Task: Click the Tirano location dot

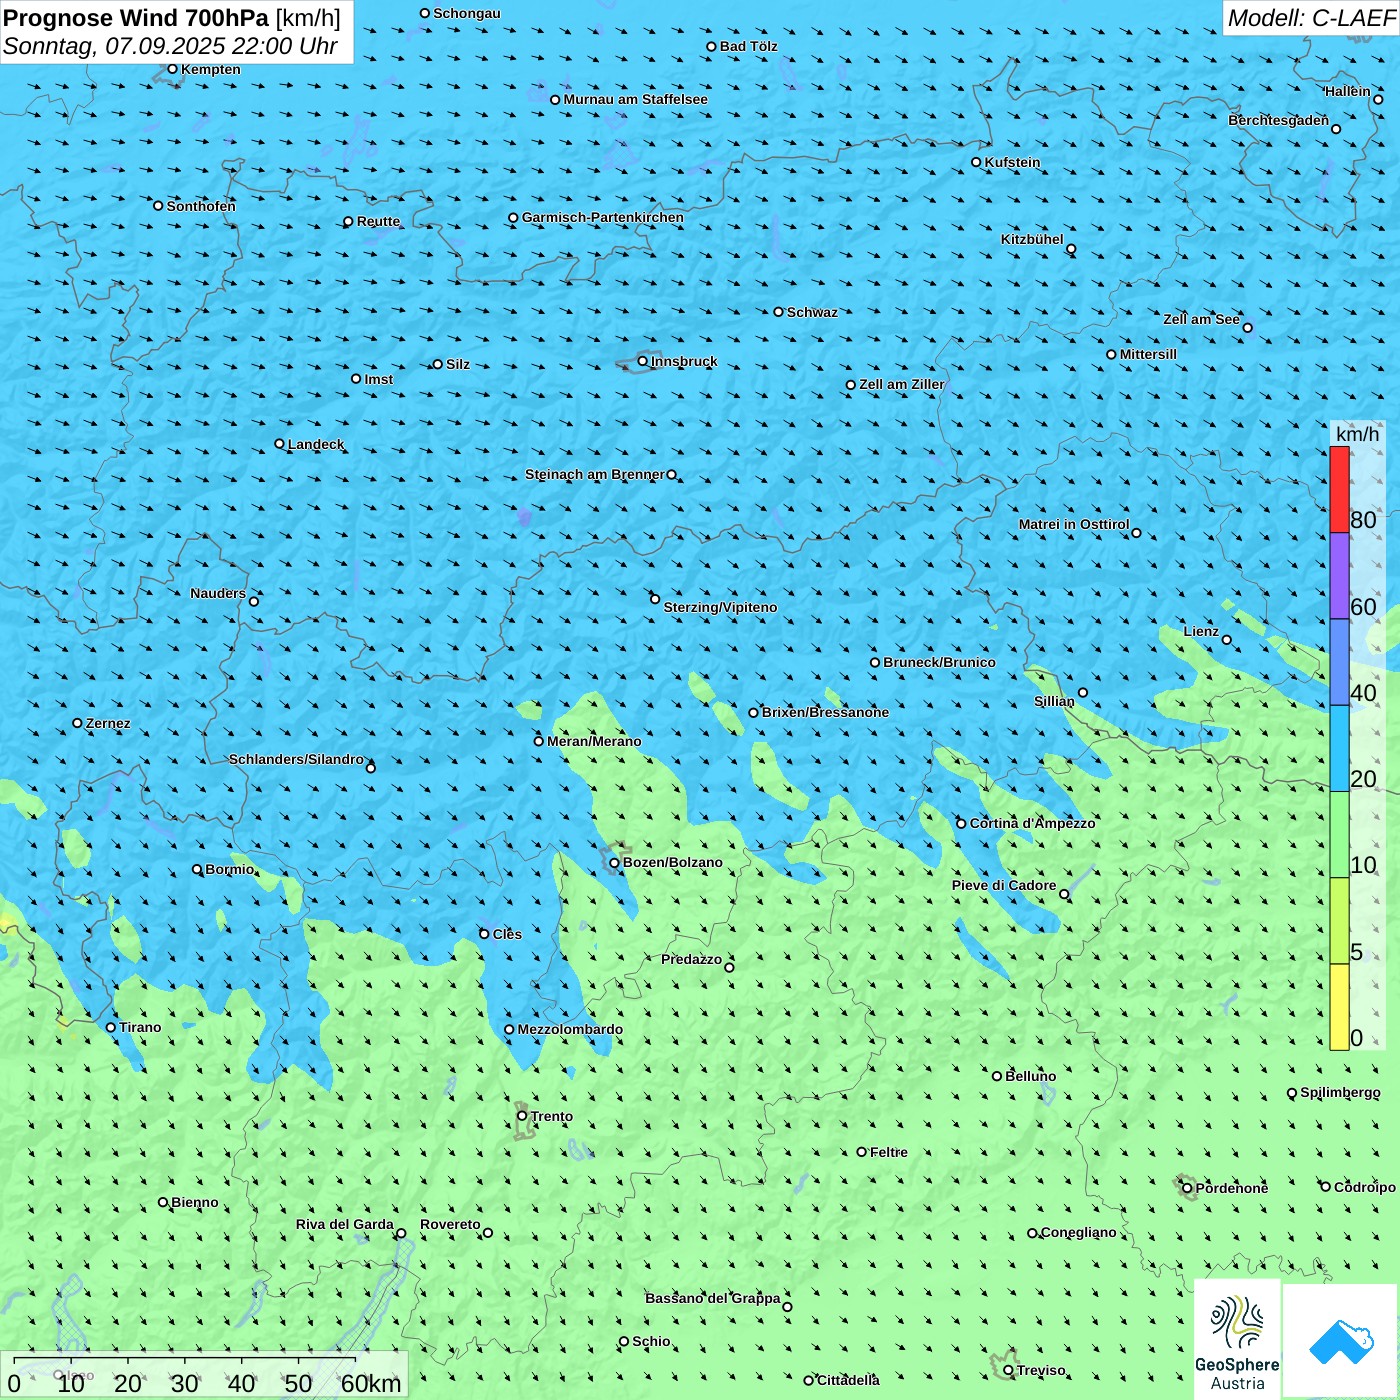Action: 111,1027
